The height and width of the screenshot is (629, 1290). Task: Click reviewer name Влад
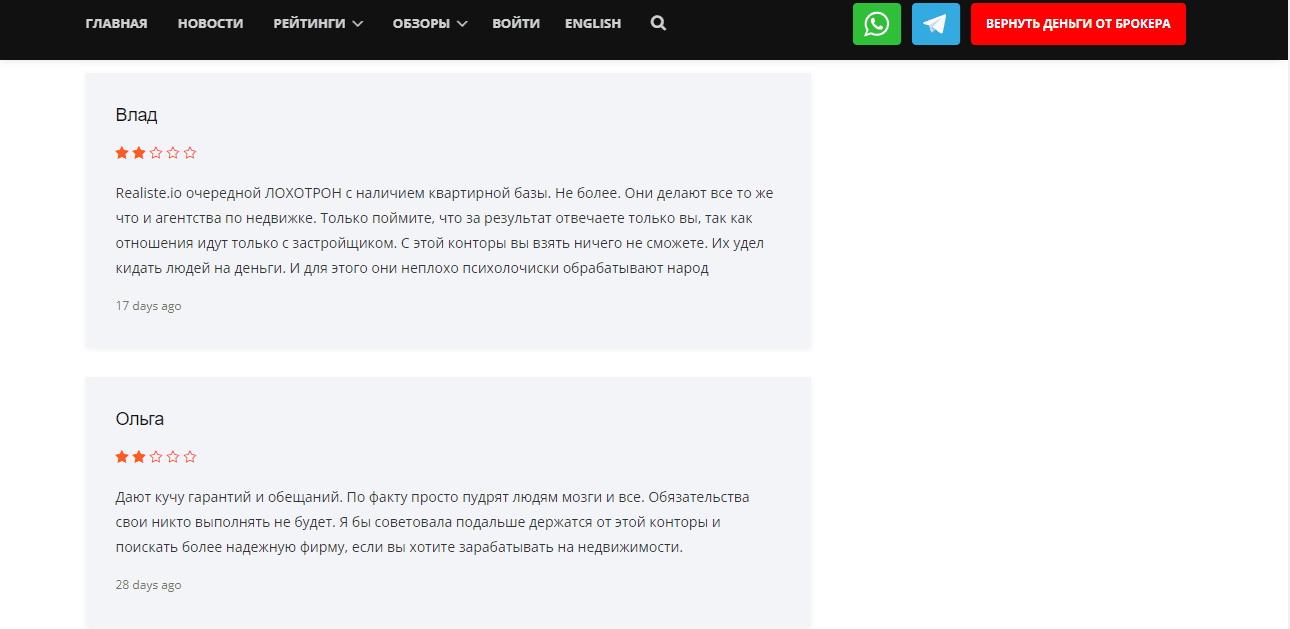pyautogui.click(x=136, y=115)
